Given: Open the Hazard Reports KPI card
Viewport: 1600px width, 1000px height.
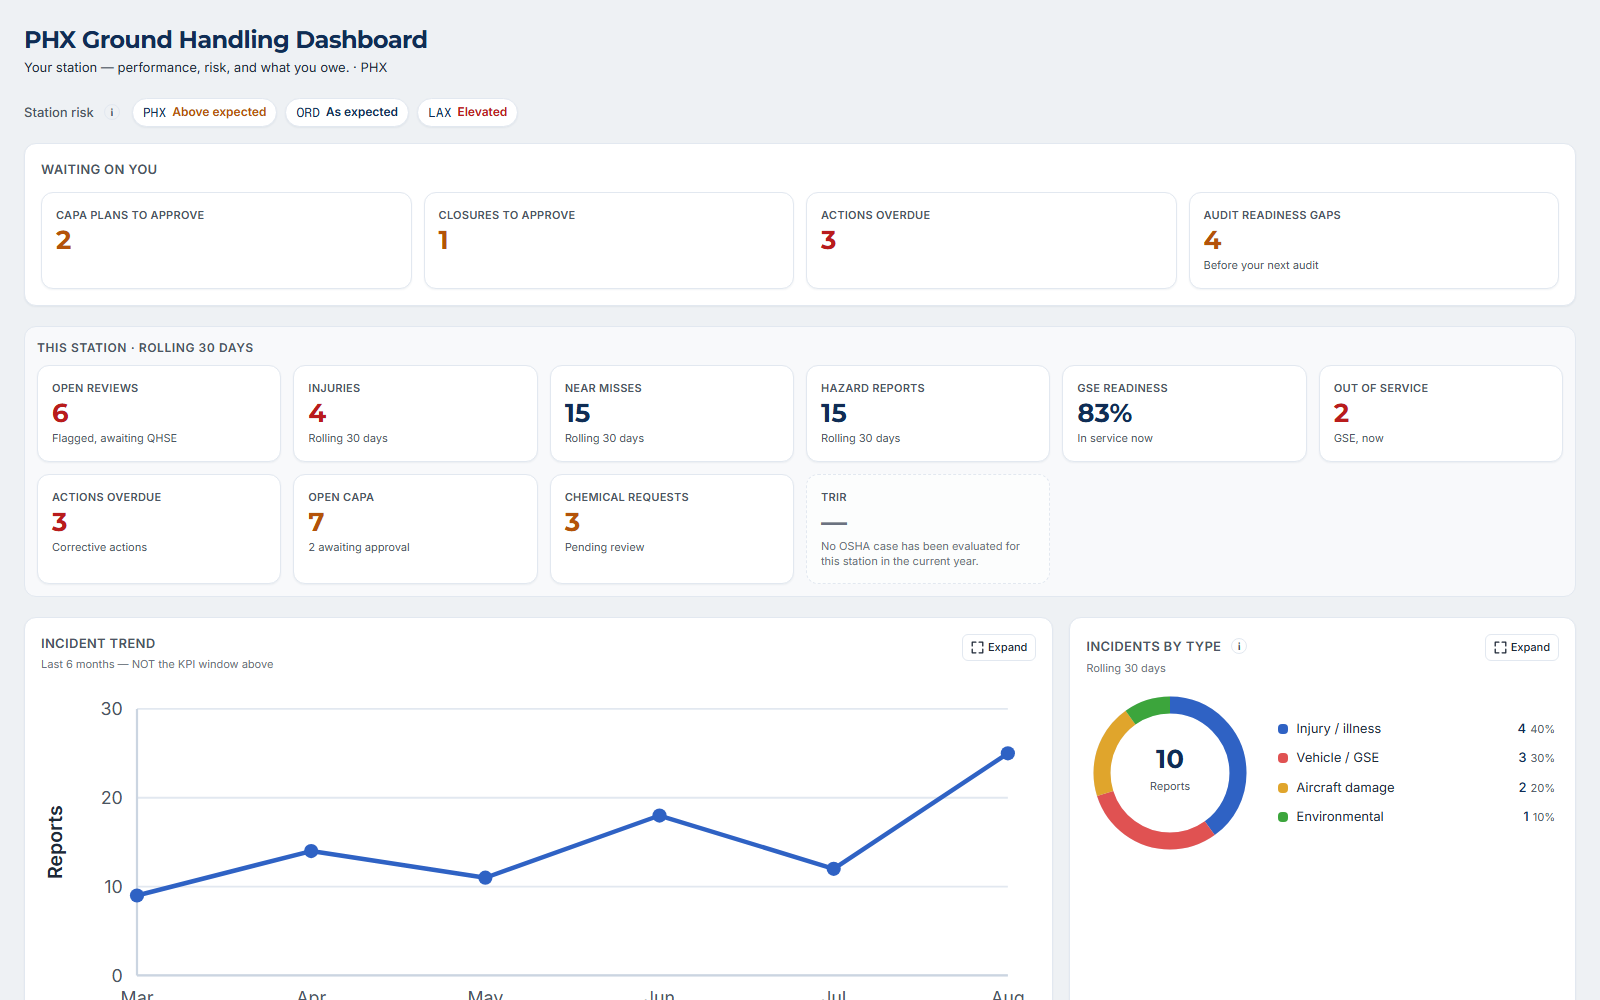Looking at the screenshot, I should (928, 413).
